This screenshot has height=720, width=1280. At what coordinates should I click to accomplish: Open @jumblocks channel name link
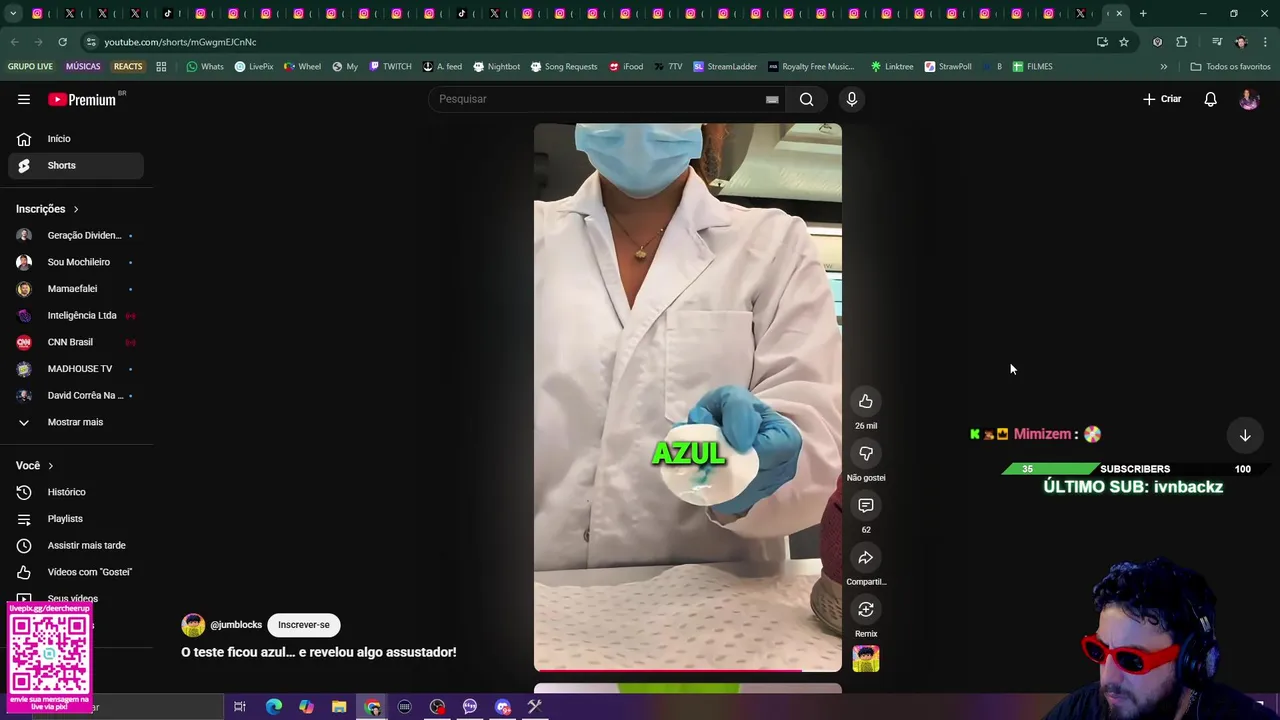click(x=236, y=625)
